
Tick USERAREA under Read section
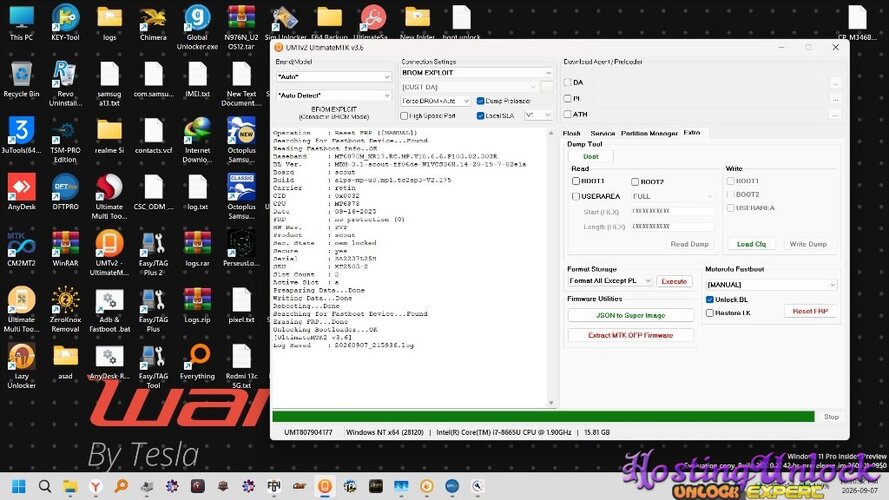click(x=576, y=196)
